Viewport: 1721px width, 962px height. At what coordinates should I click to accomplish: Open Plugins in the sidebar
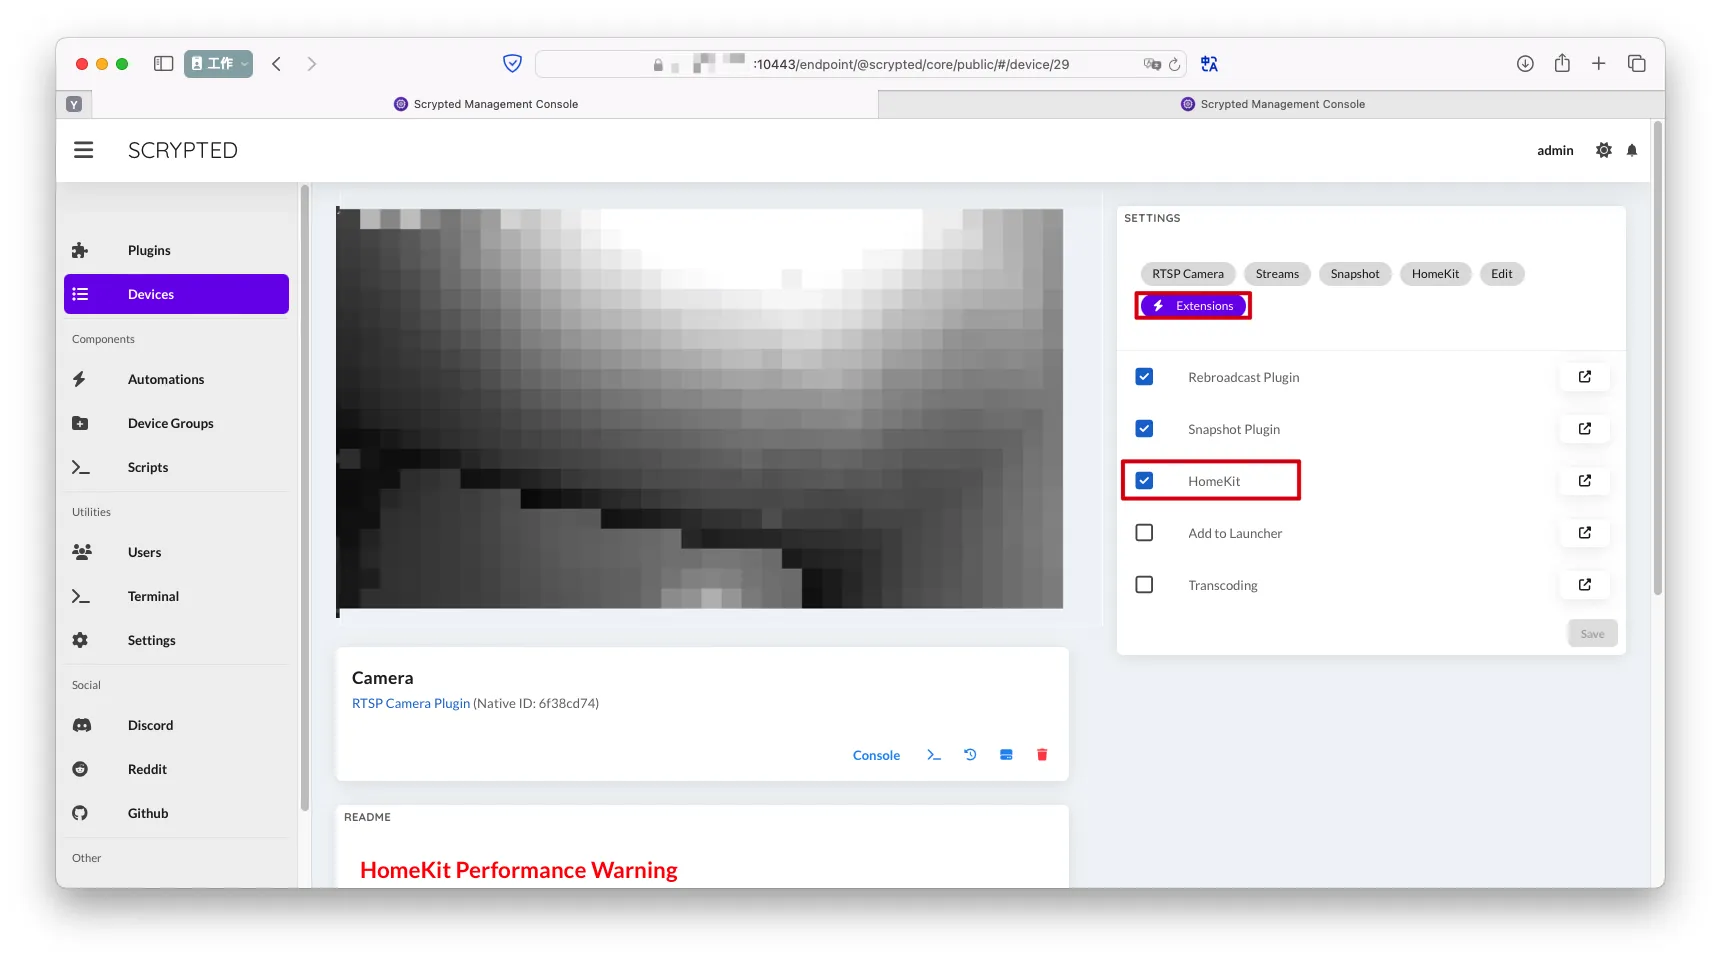coord(149,250)
